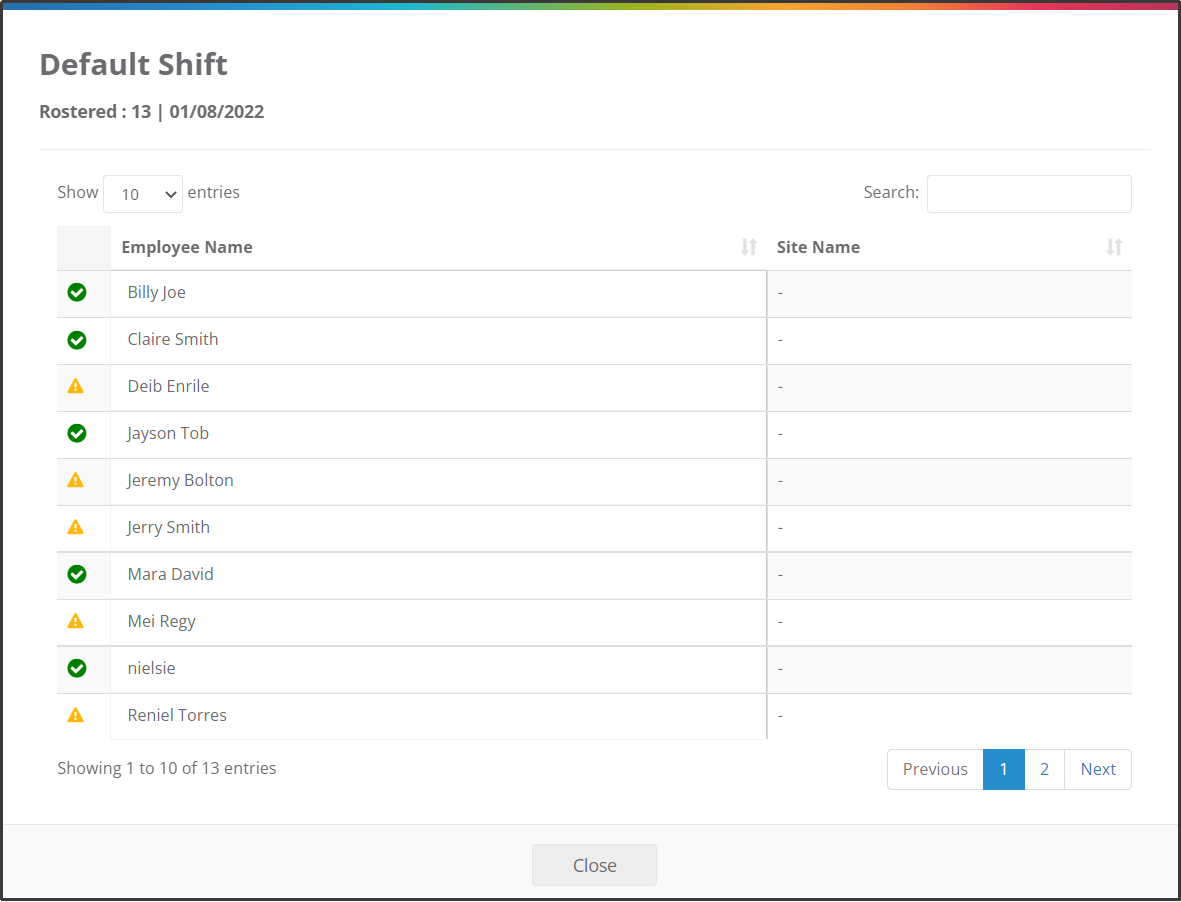Click the green check icon beside nielsie

[77, 668]
